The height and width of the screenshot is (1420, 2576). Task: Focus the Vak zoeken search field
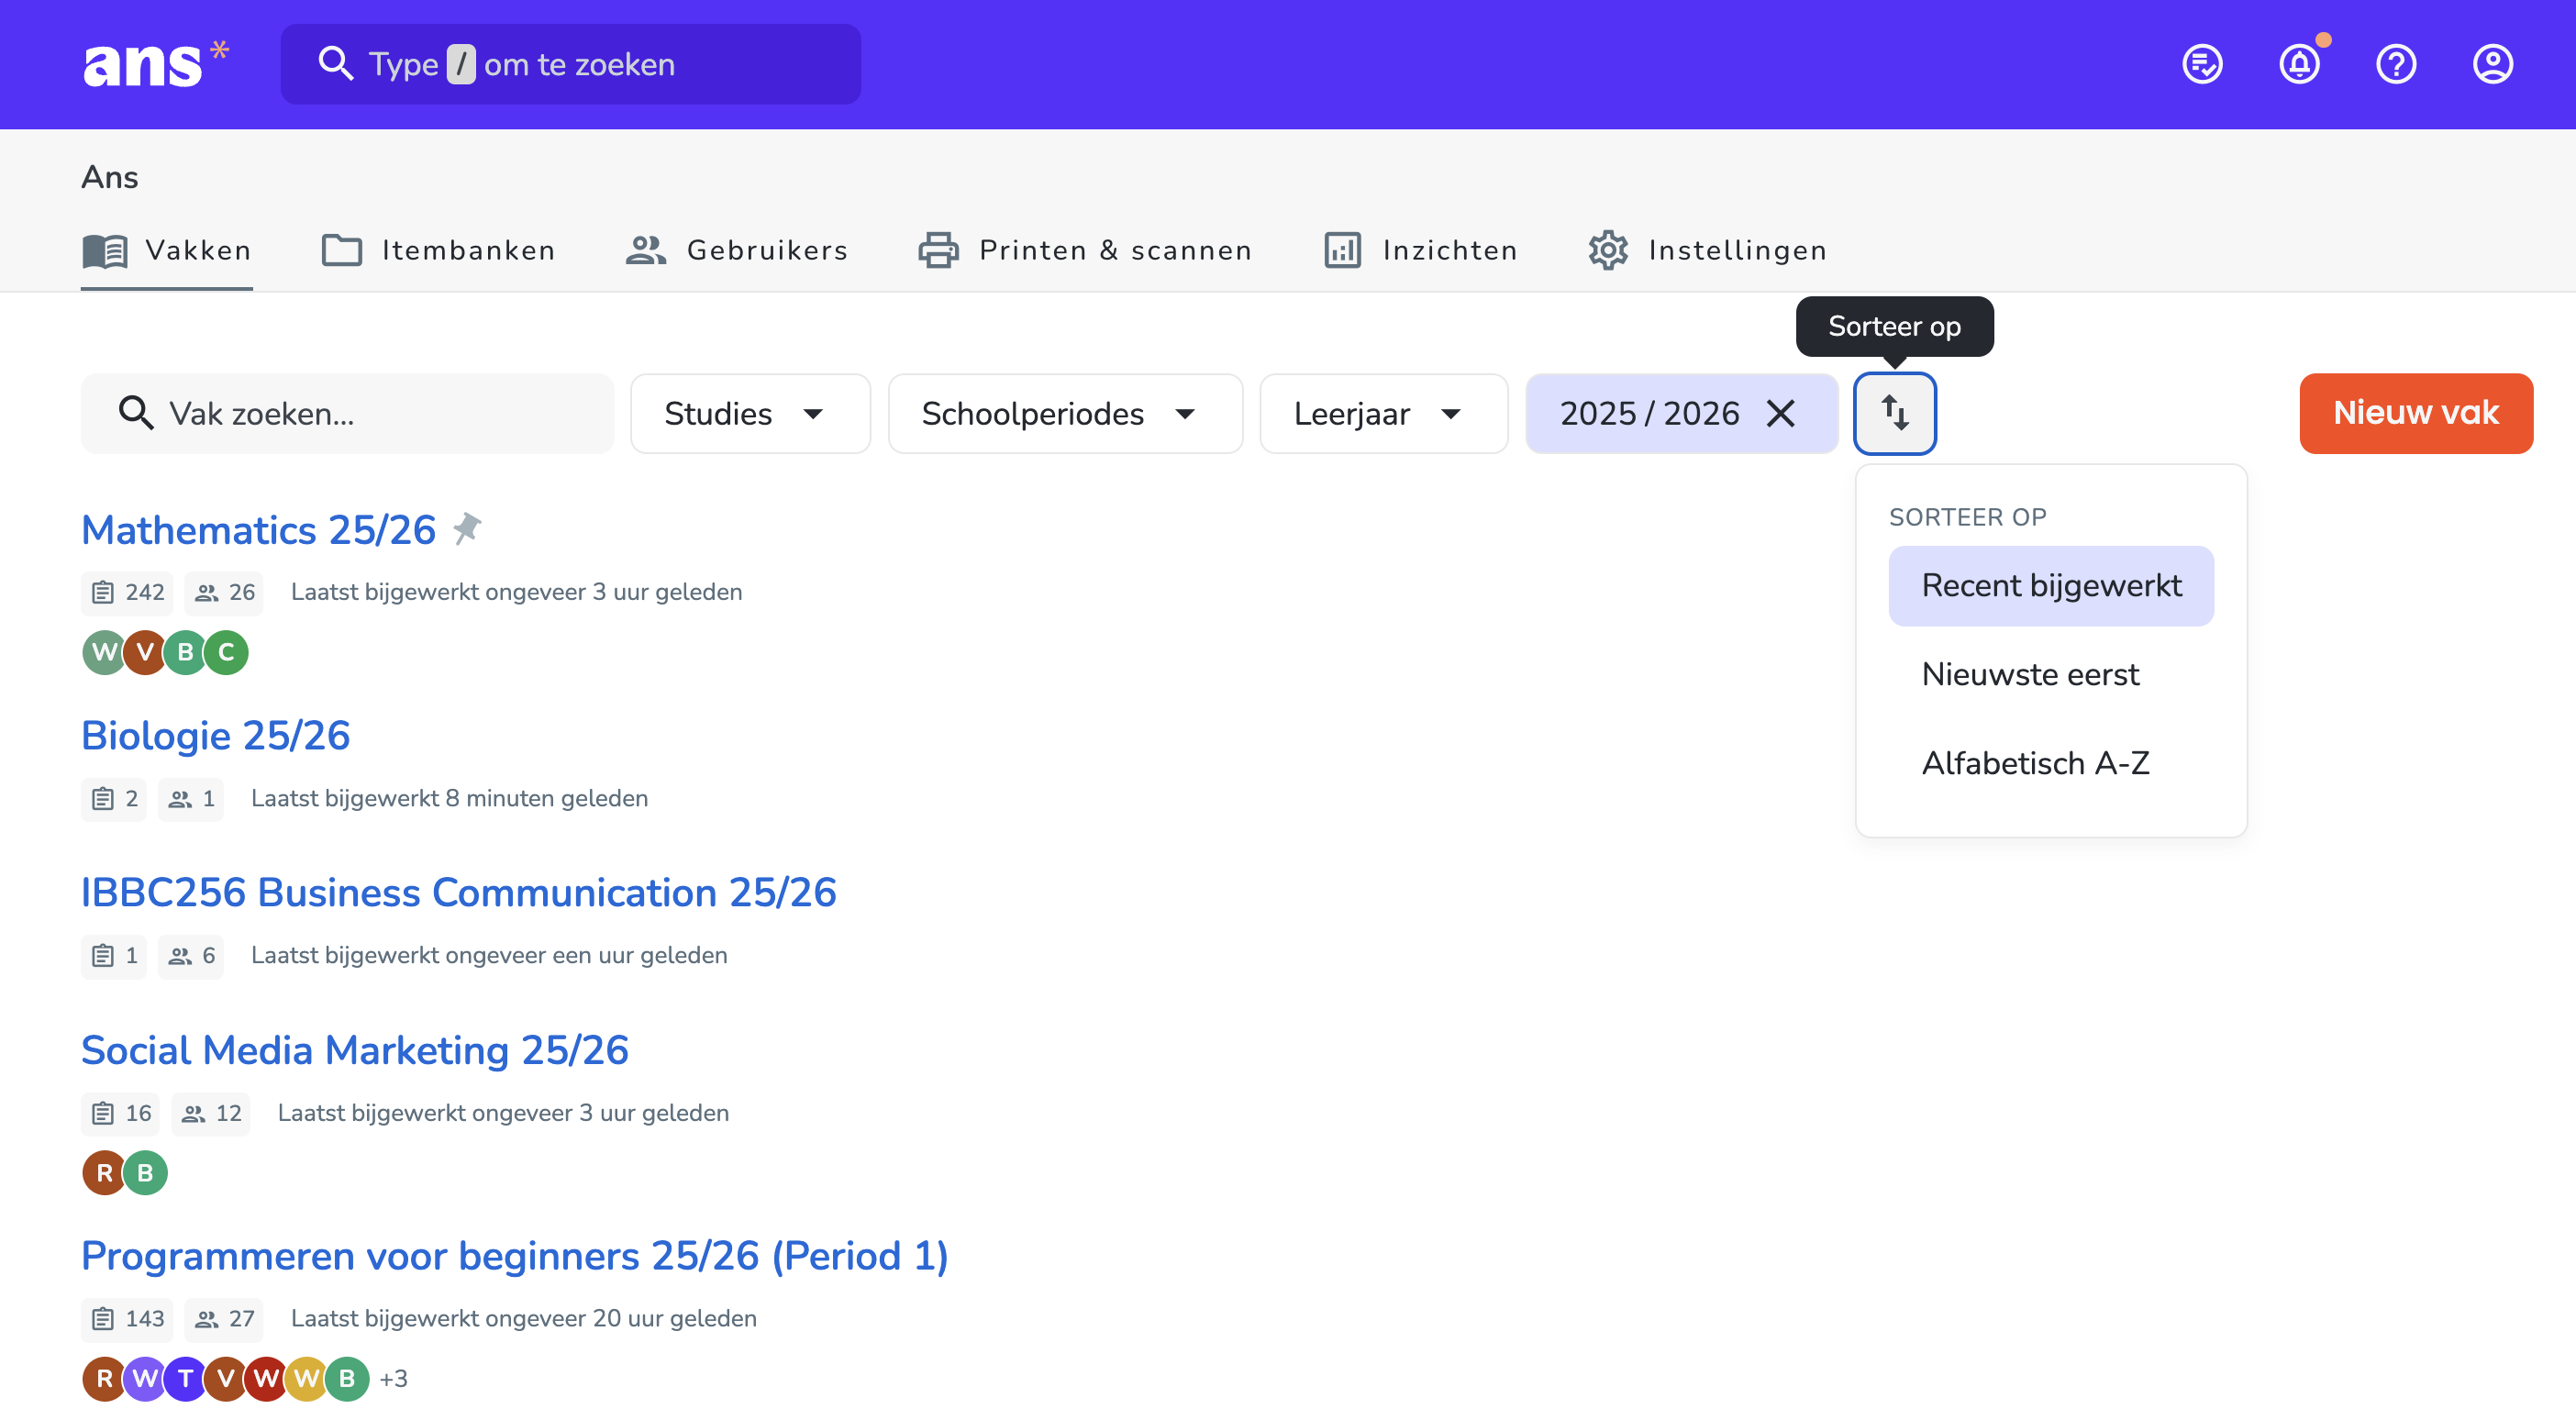coord(347,413)
